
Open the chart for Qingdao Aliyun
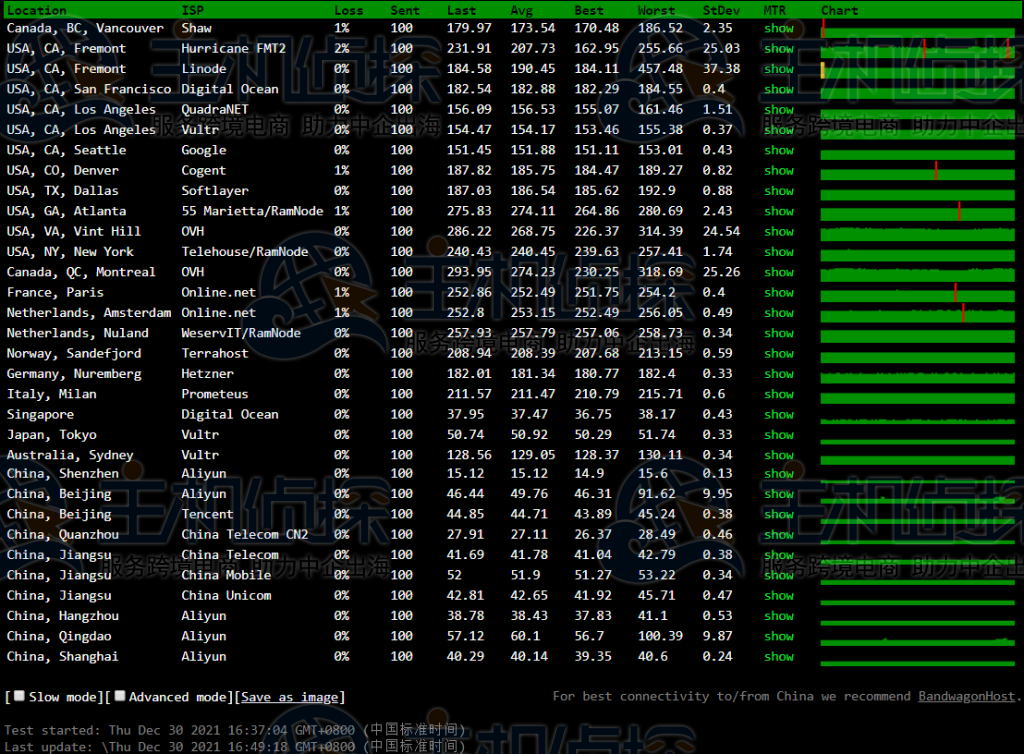pyautogui.click(x=917, y=636)
